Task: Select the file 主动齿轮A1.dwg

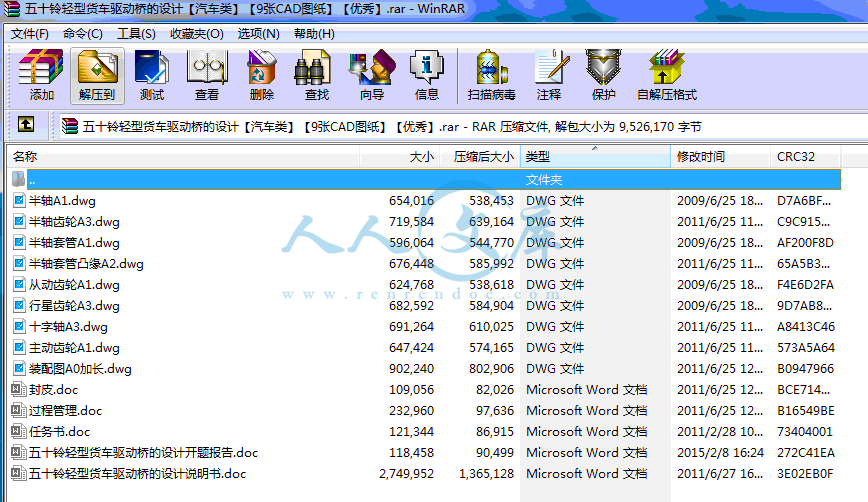Action: click(74, 348)
